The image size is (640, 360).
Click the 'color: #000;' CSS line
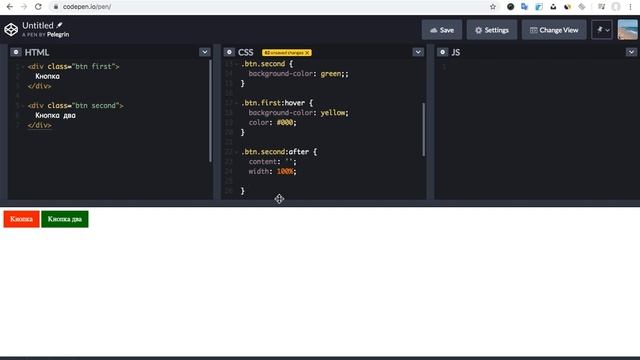tap(273, 122)
